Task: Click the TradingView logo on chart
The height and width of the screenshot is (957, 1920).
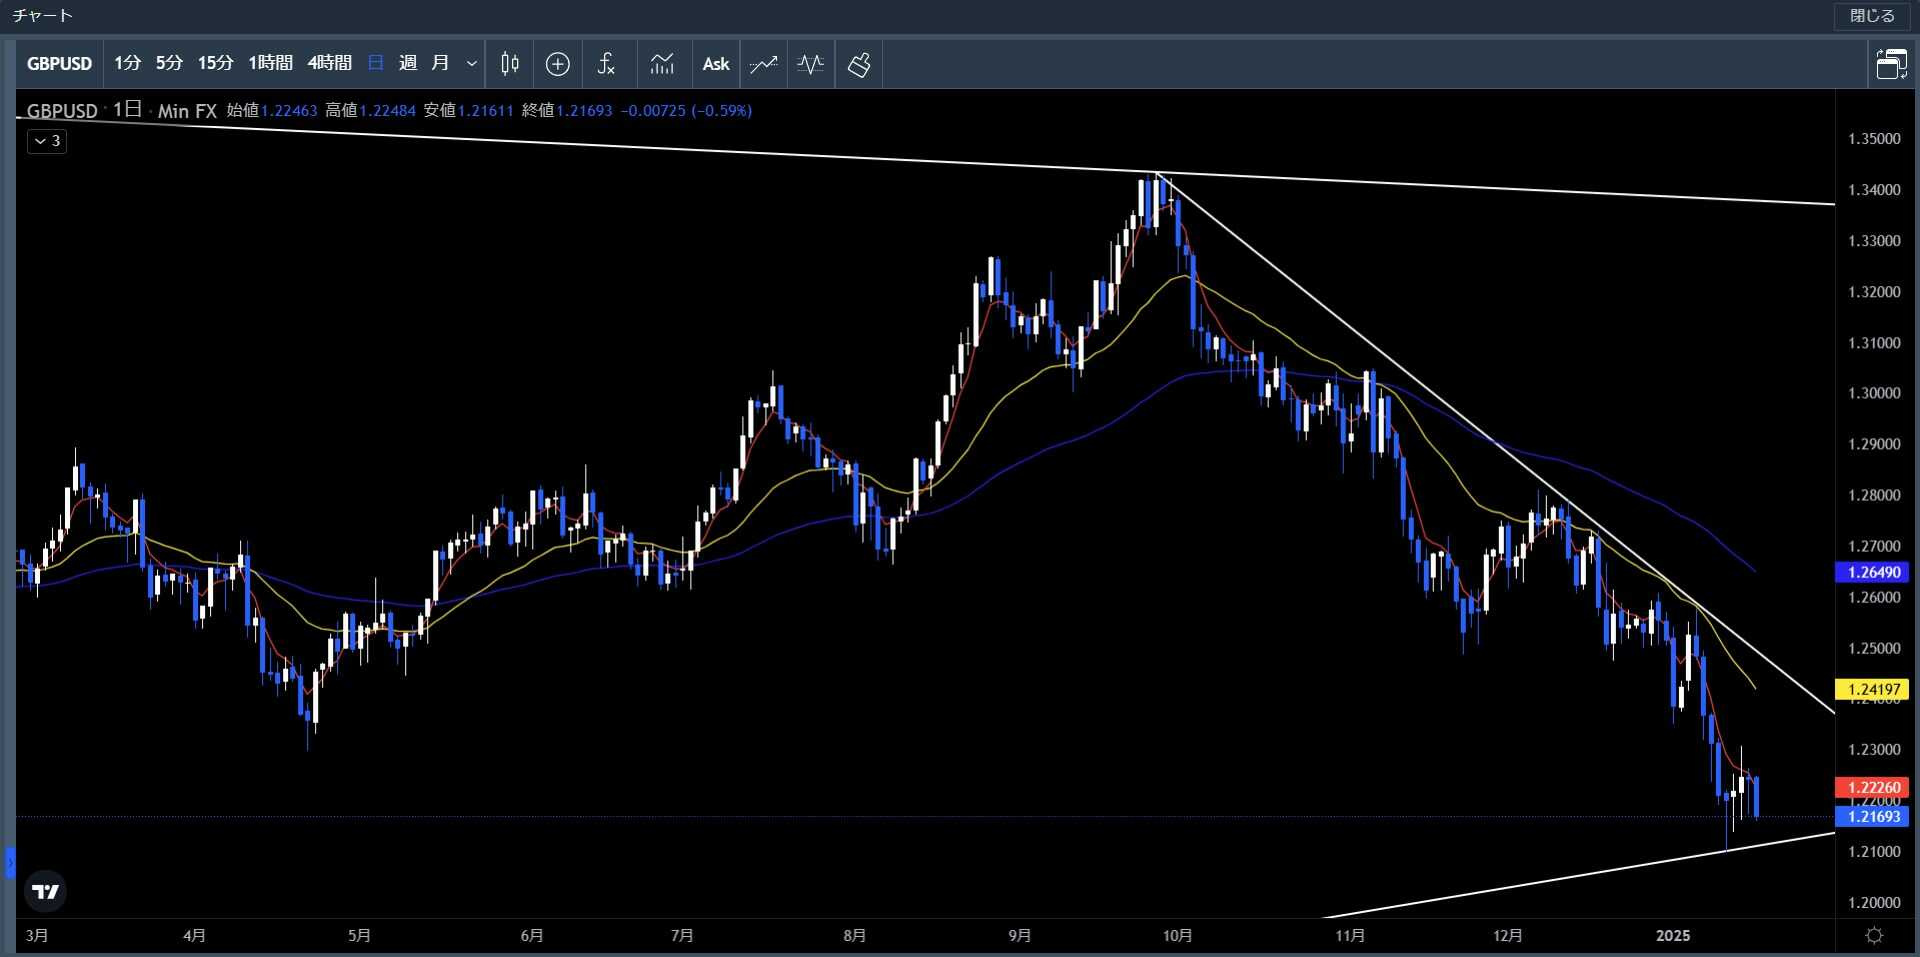Action: (x=46, y=891)
